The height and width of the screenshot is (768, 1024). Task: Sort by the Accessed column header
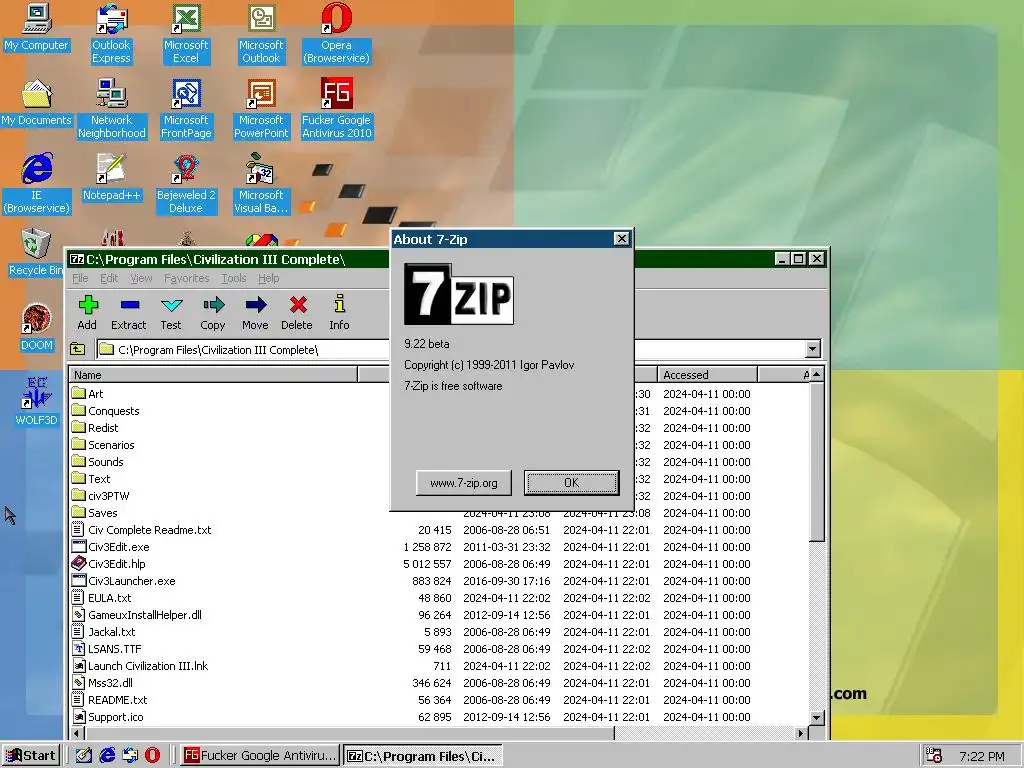pyautogui.click(x=707, y=375)
